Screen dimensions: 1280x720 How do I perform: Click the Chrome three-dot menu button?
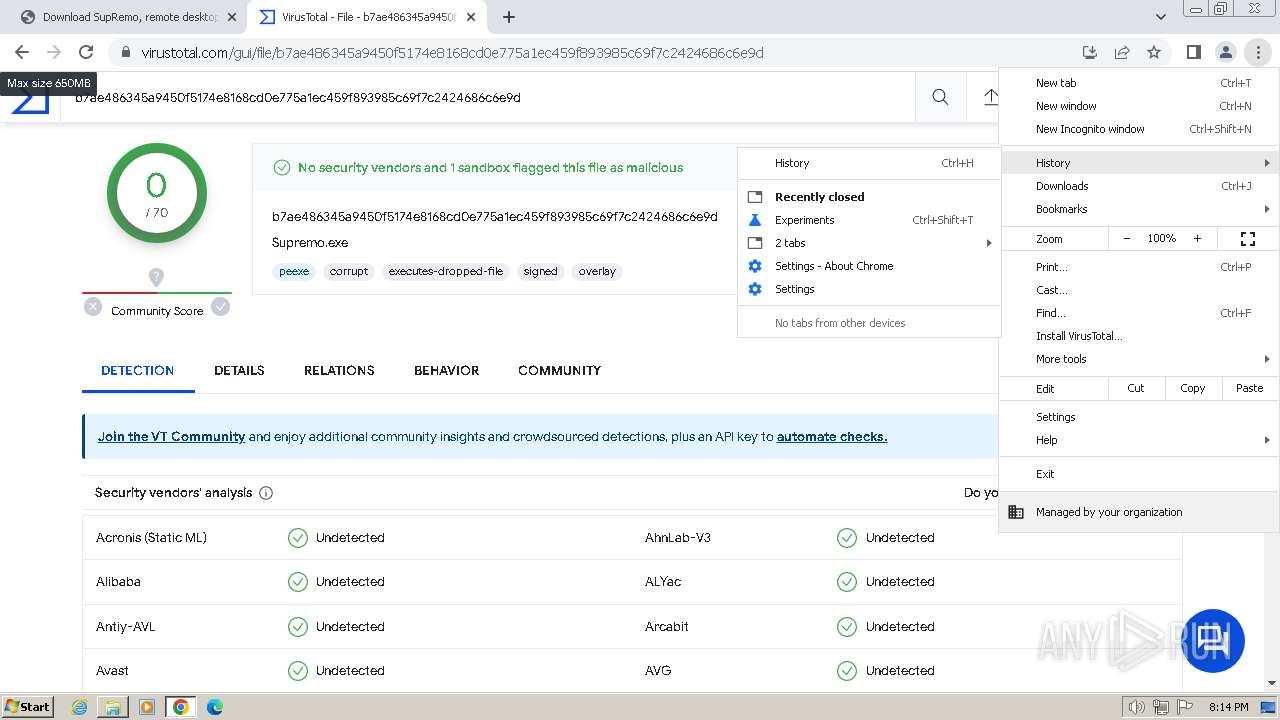pos(1257,52)
